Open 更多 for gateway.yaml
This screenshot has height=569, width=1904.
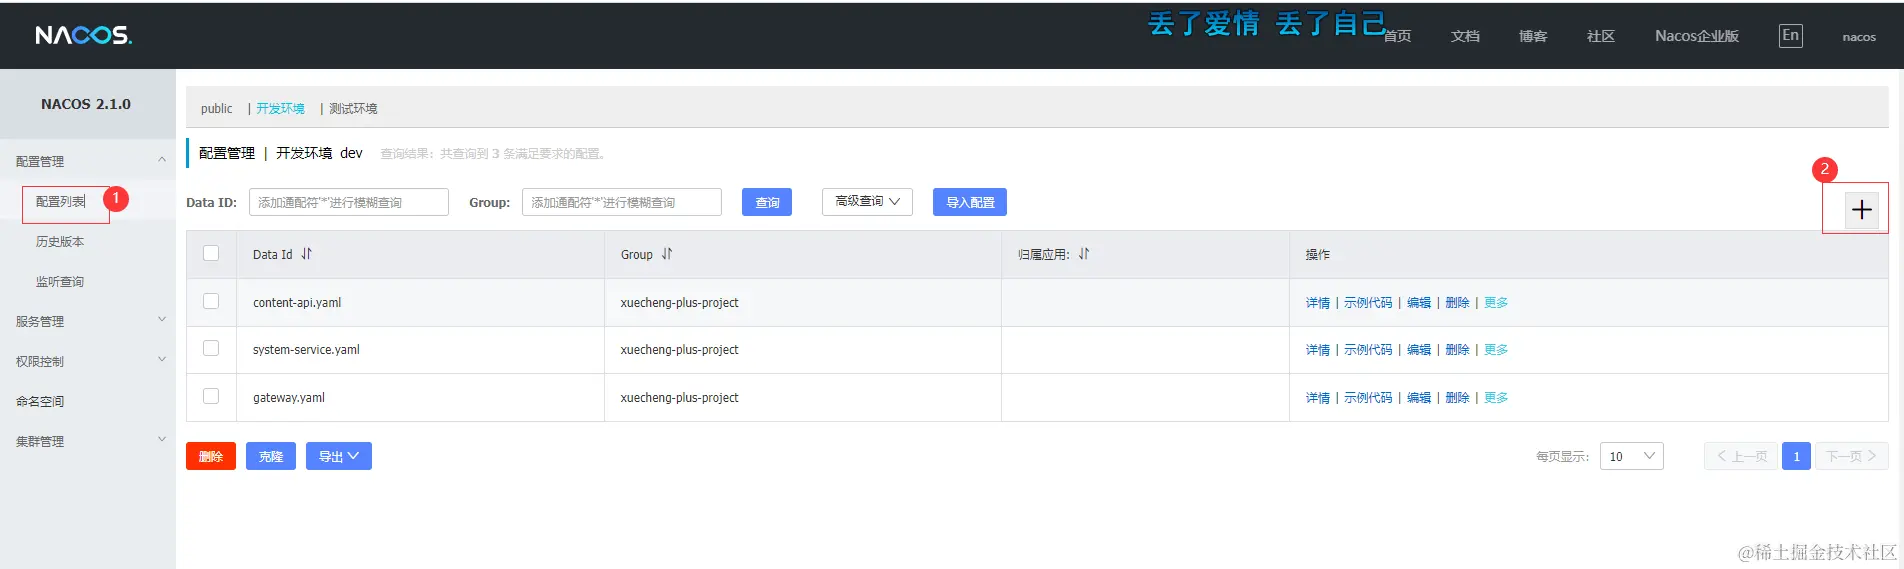coord(1496,398)
